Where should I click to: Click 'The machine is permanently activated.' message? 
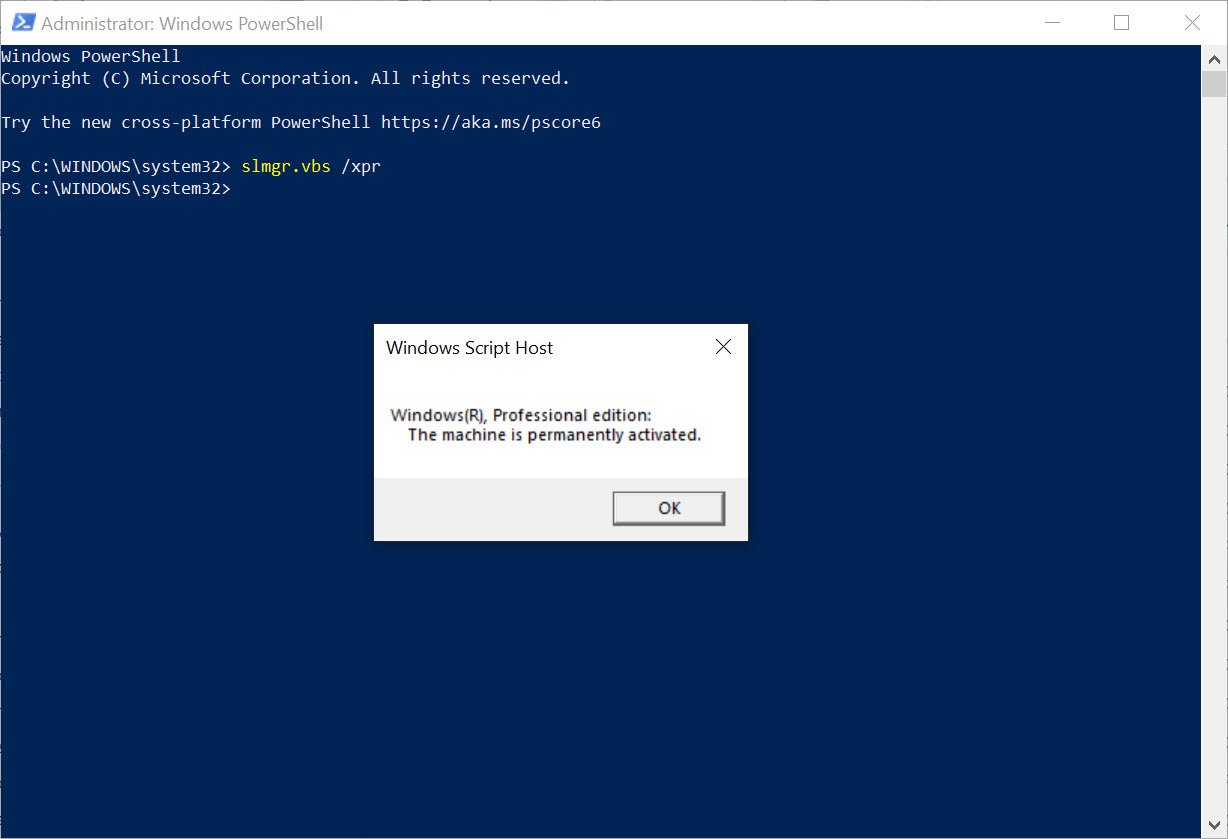coord(554,435)
